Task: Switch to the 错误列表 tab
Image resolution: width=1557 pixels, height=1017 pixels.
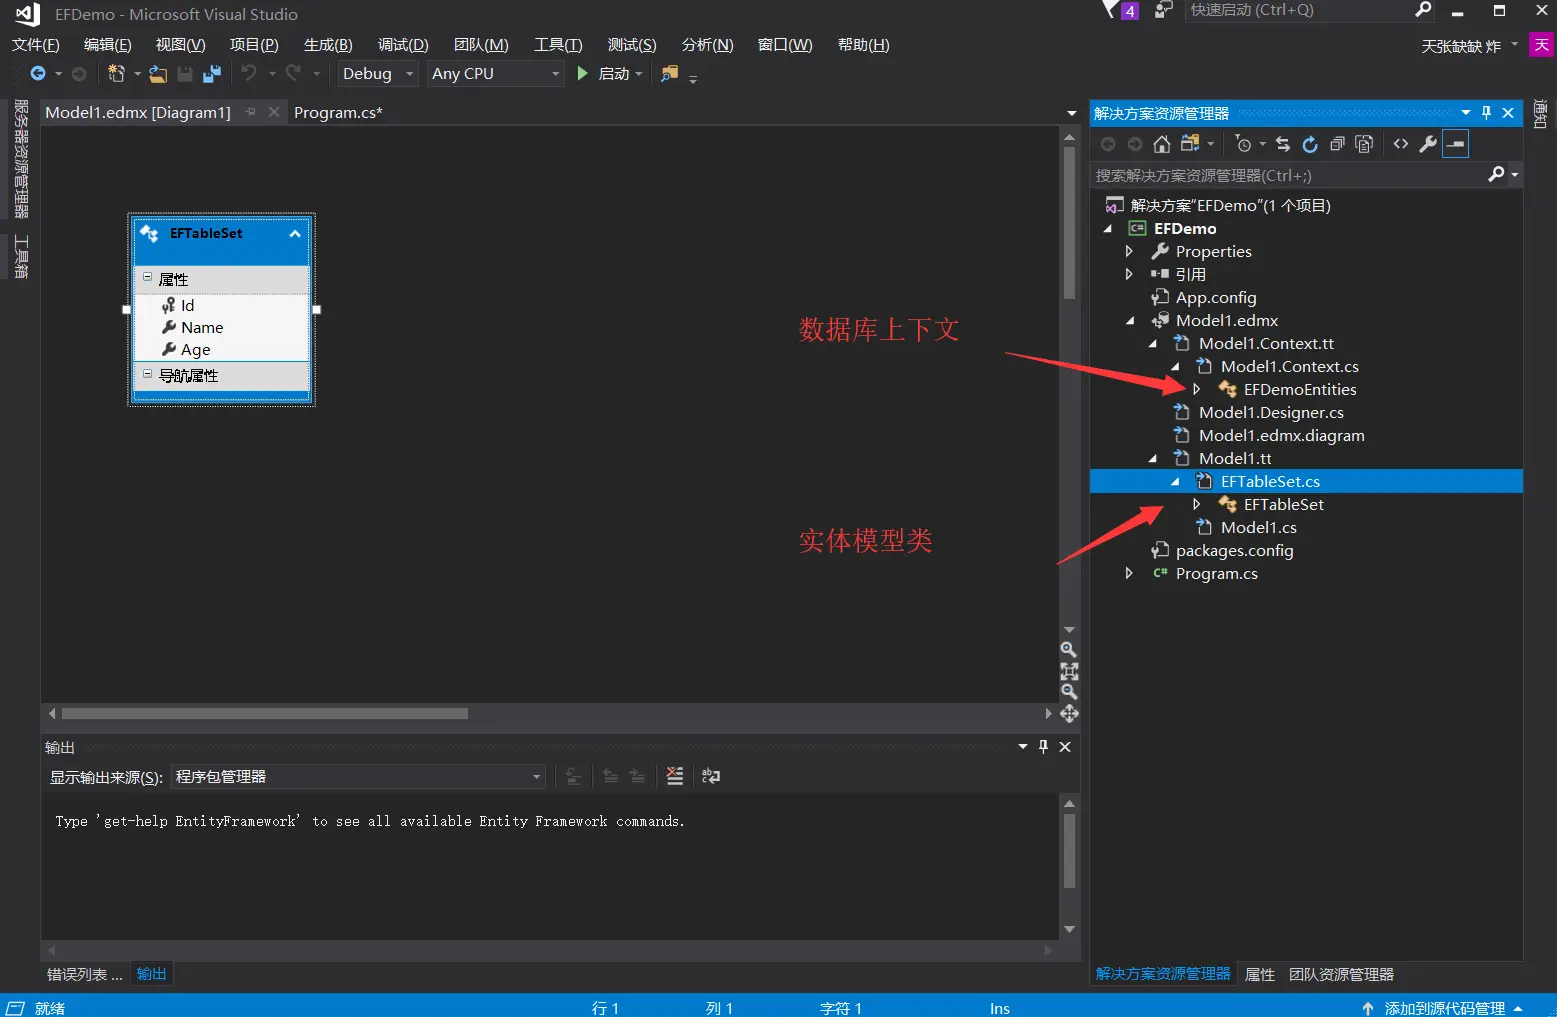Action: [84, 974]
